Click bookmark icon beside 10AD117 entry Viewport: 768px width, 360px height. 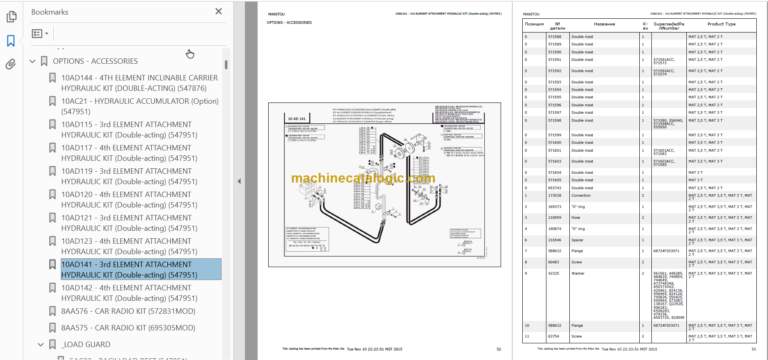pyautogui.click(x=52, y=147)
